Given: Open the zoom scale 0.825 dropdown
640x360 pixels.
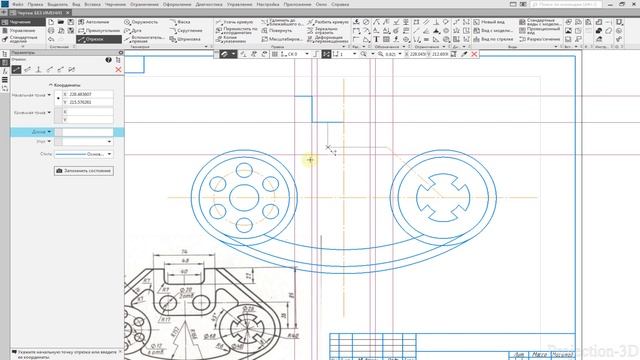Looking at the screenshot, I should click(400, 54).
